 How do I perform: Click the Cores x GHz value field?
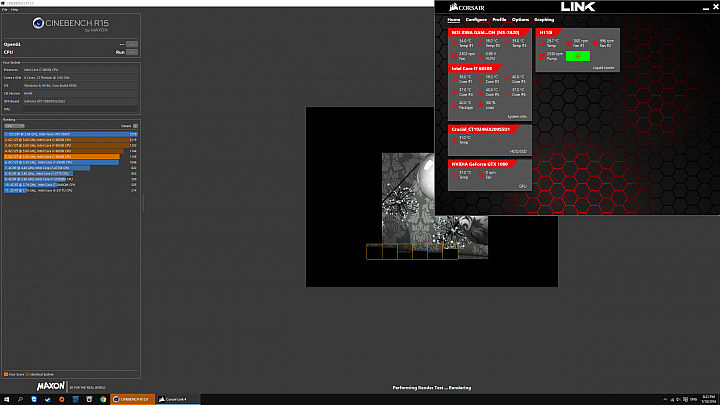click(80, 78)
